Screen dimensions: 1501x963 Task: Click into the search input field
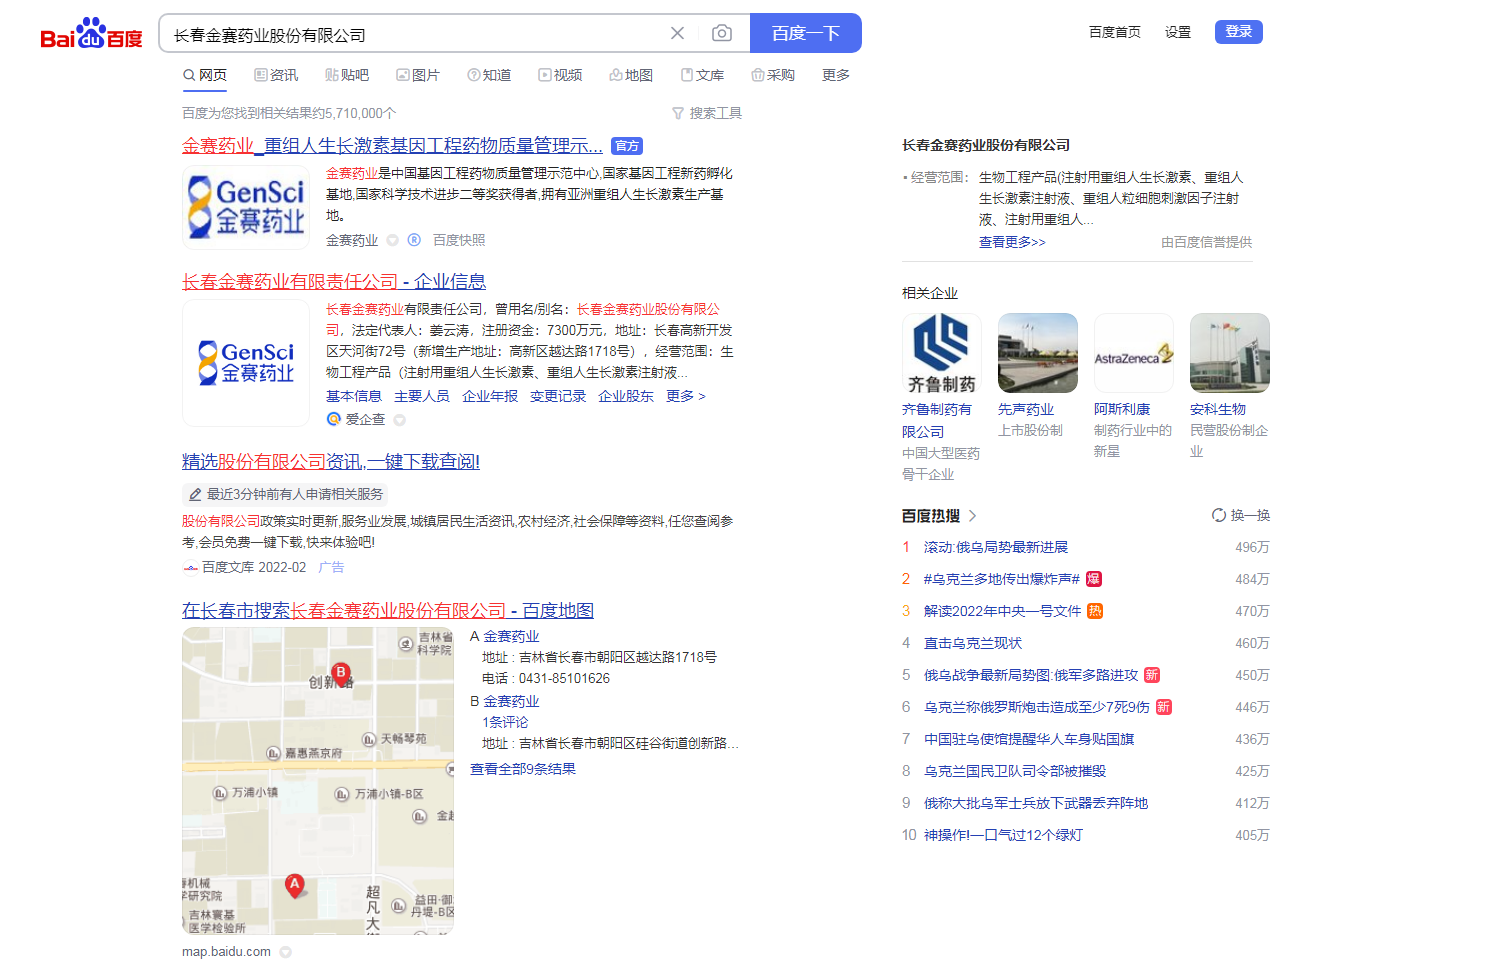tap(414, 34)
